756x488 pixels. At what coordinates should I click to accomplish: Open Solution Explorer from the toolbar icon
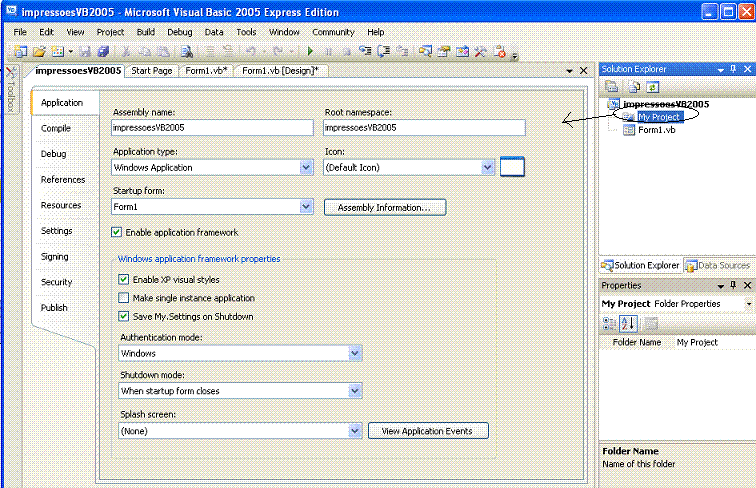tap(425, 51)
